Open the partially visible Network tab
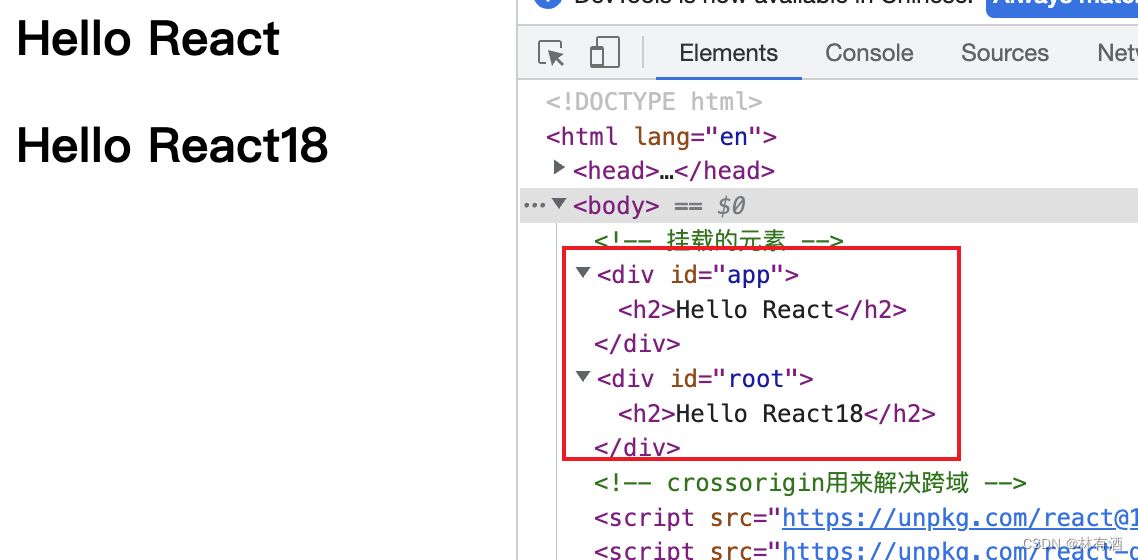 click(x=1117, y=53)
